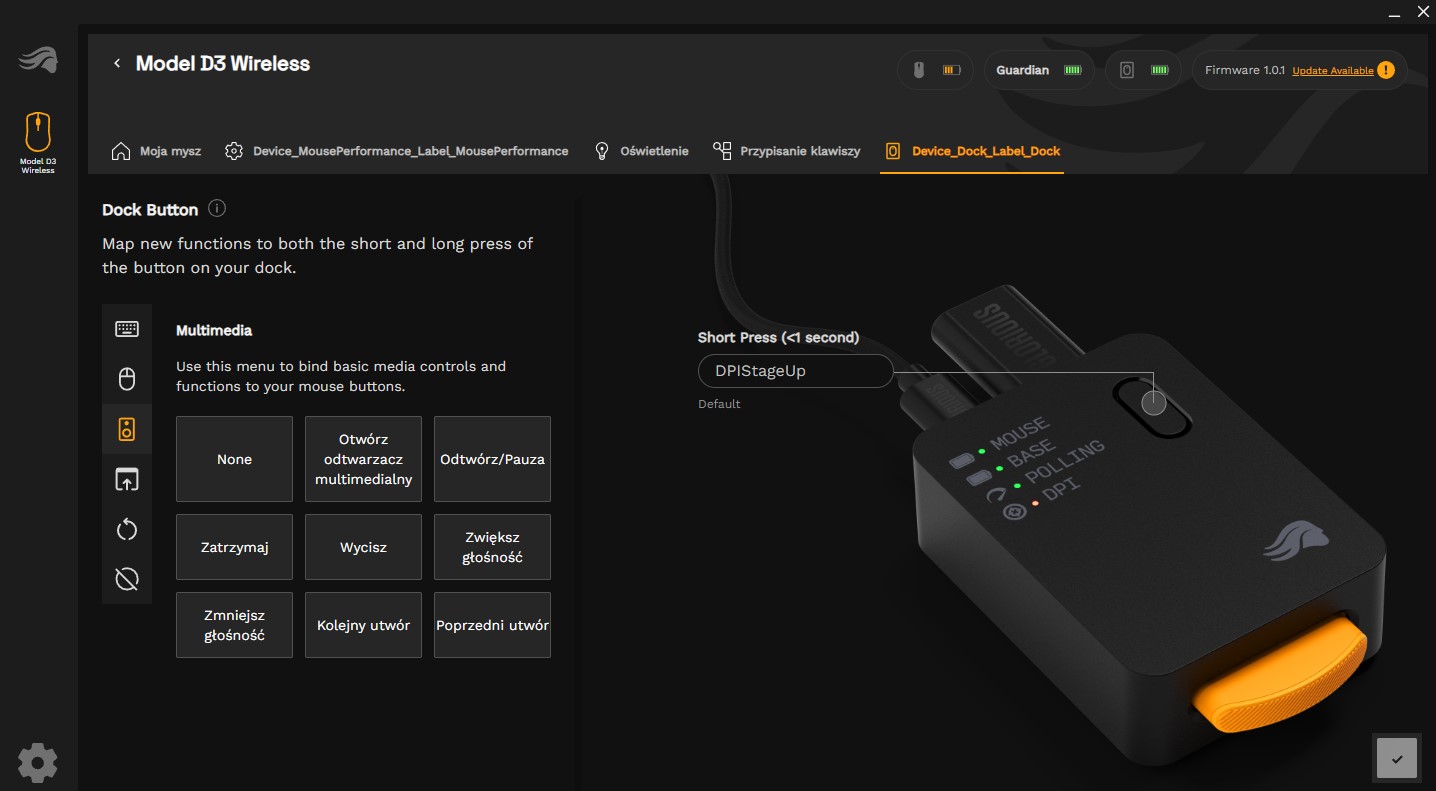Click the Model D3 Wireless page title
Viewport: 1436px width, 791px height.
[223, 64]
